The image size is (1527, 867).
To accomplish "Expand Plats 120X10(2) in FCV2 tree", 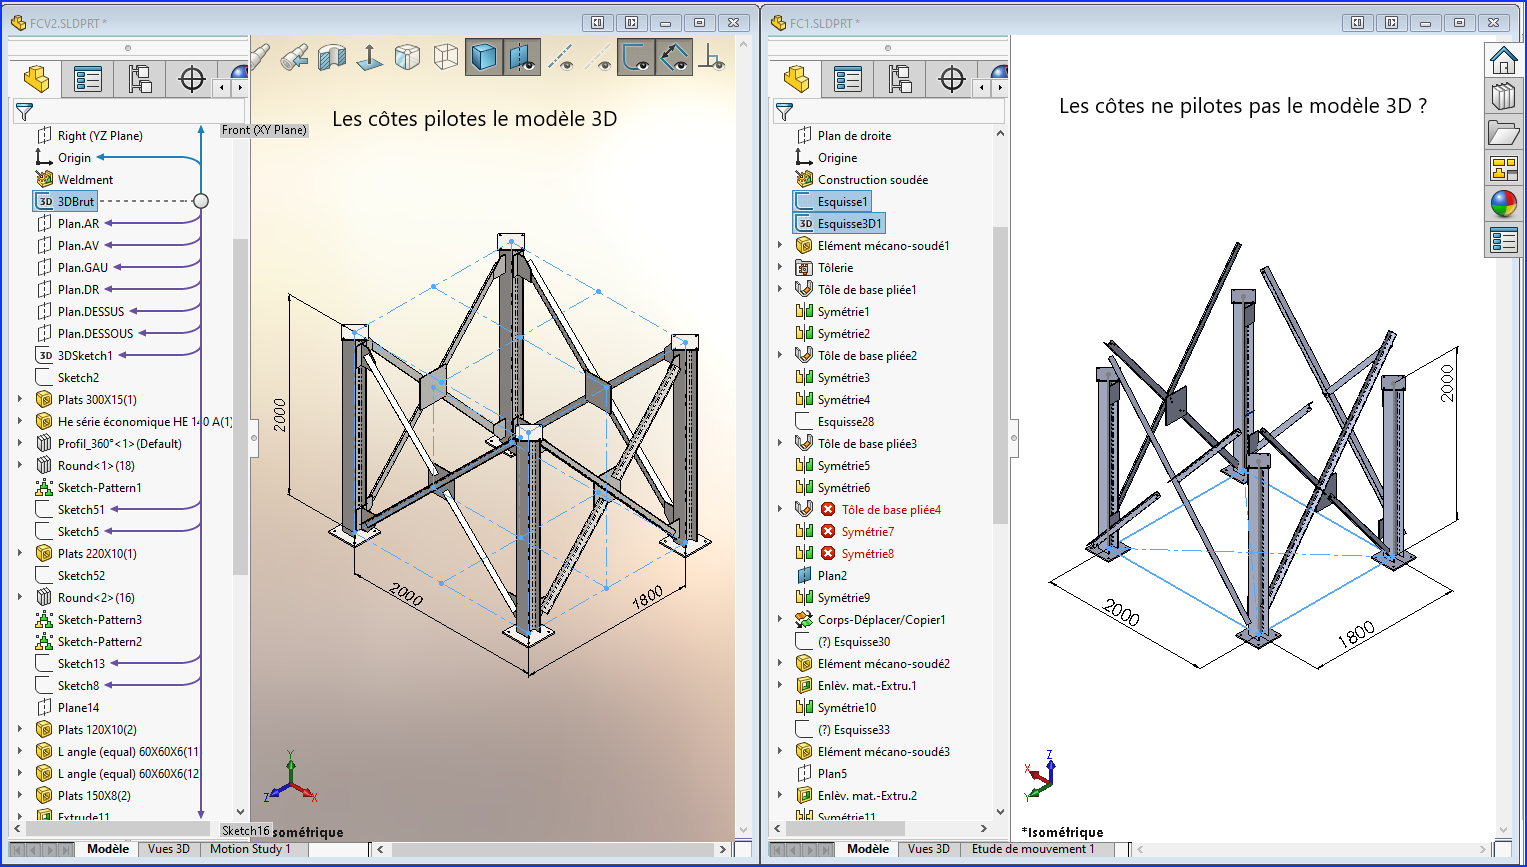I will (20, 729).
